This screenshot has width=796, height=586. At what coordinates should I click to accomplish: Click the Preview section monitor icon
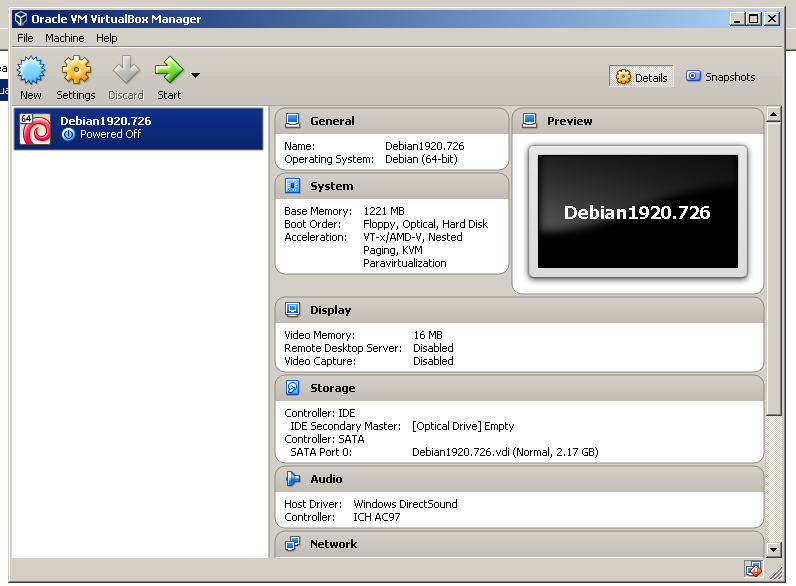[x=529, y=121]
